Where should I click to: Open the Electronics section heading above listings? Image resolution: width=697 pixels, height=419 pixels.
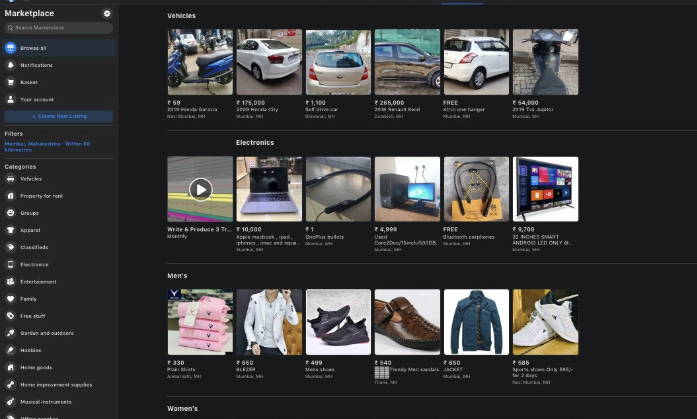255,143
